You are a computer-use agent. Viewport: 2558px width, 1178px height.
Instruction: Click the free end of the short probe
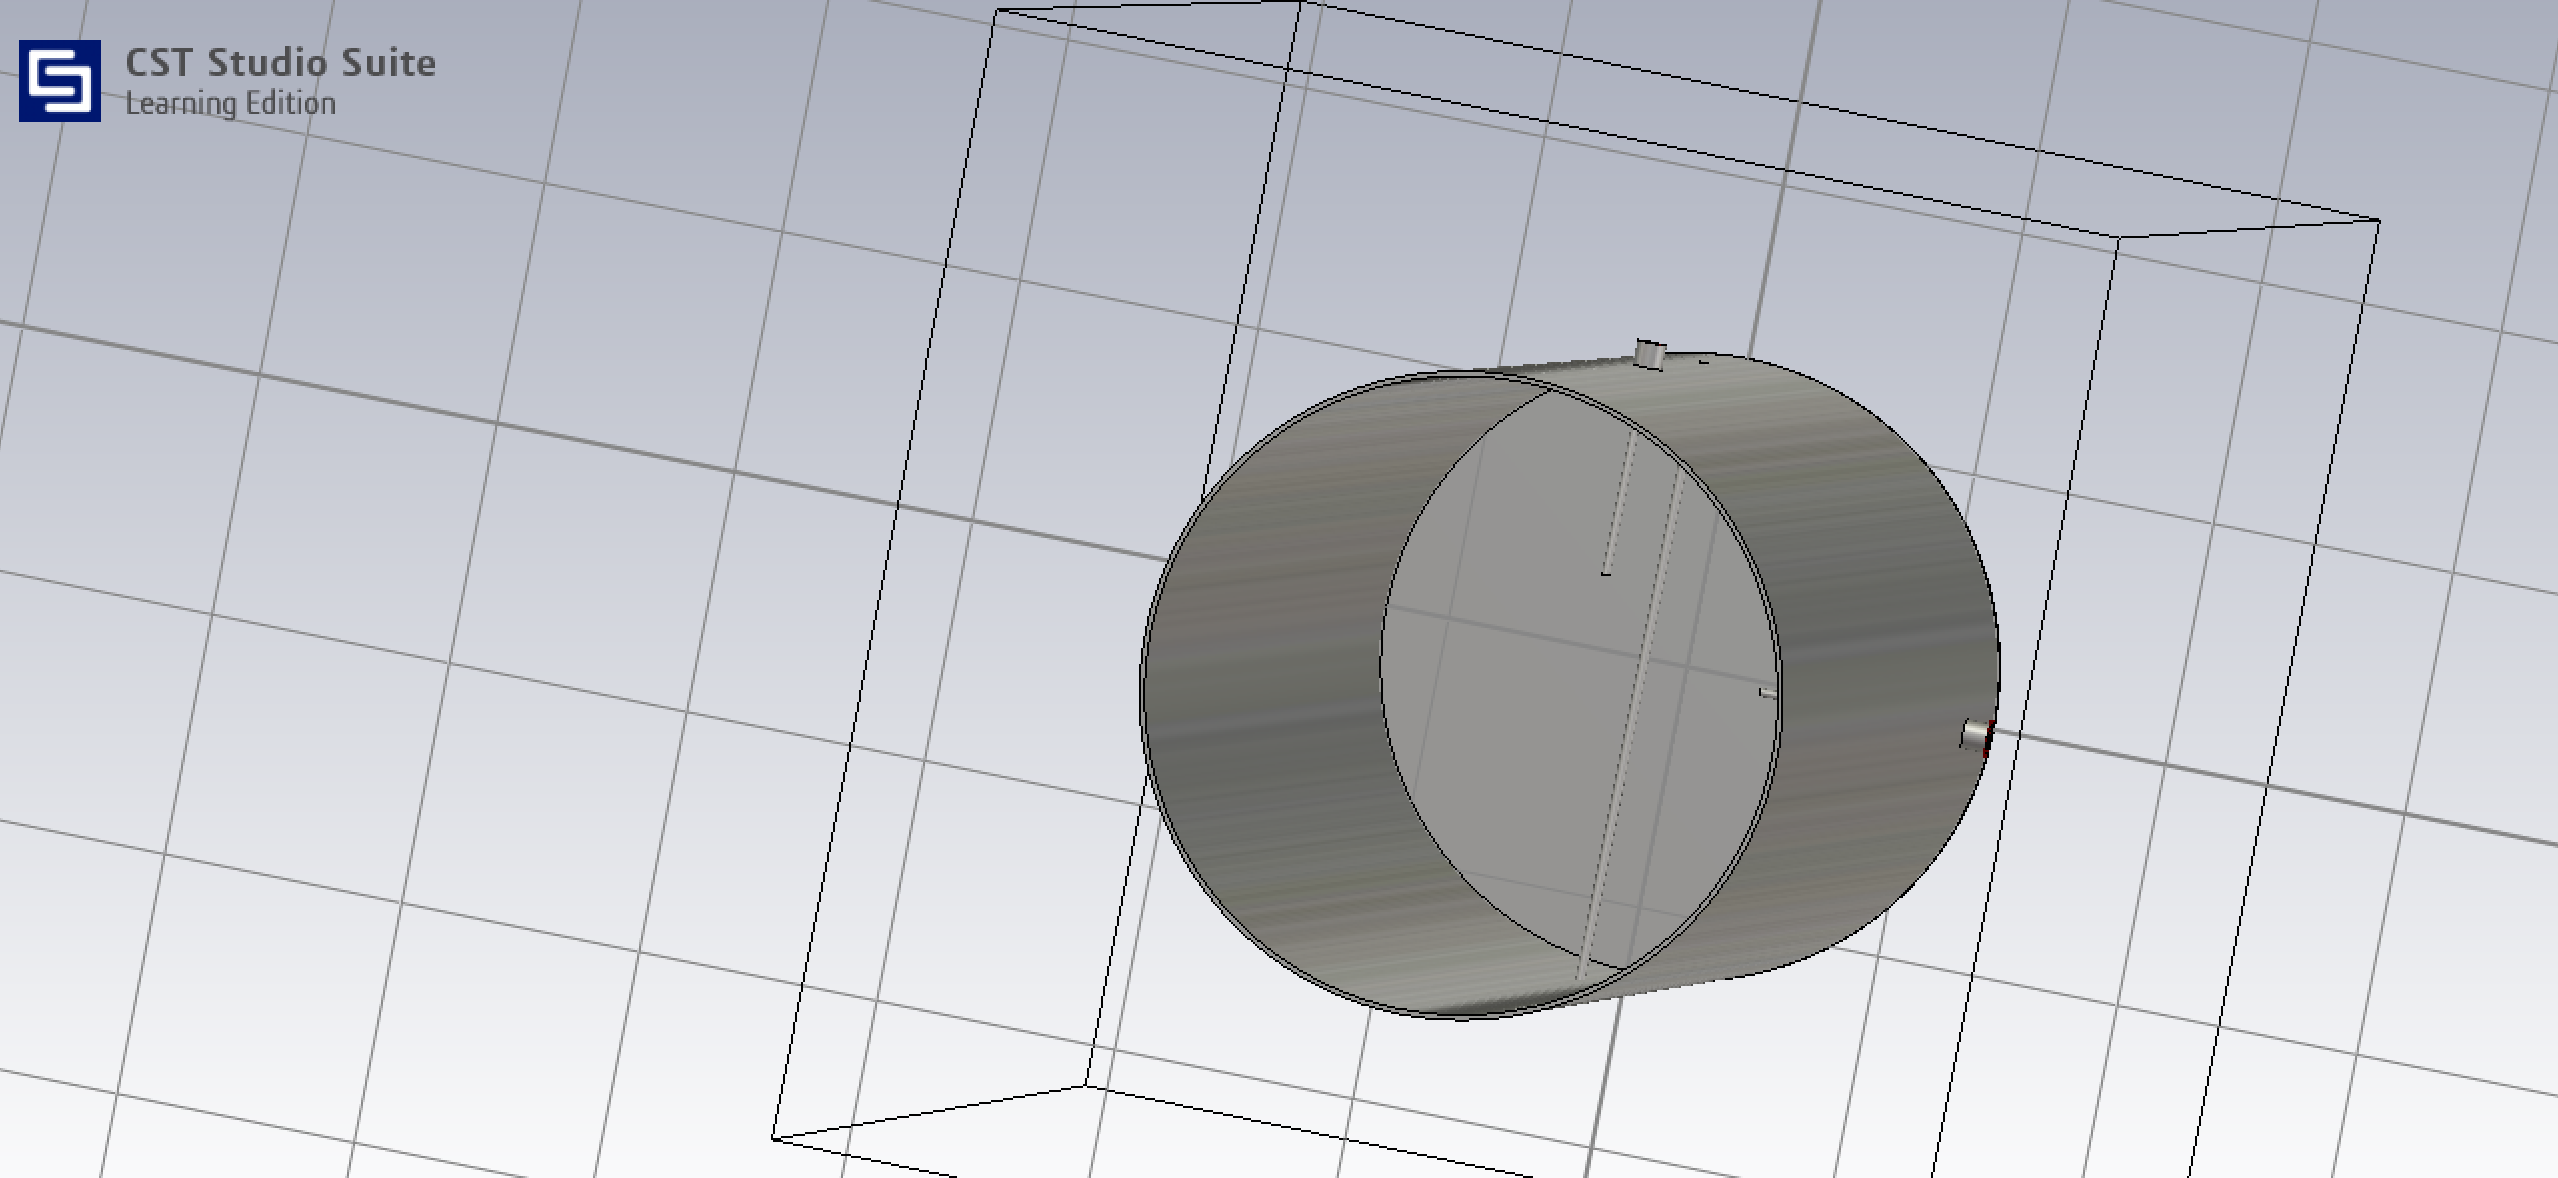pyautogui.click(x=1606, y=572)
